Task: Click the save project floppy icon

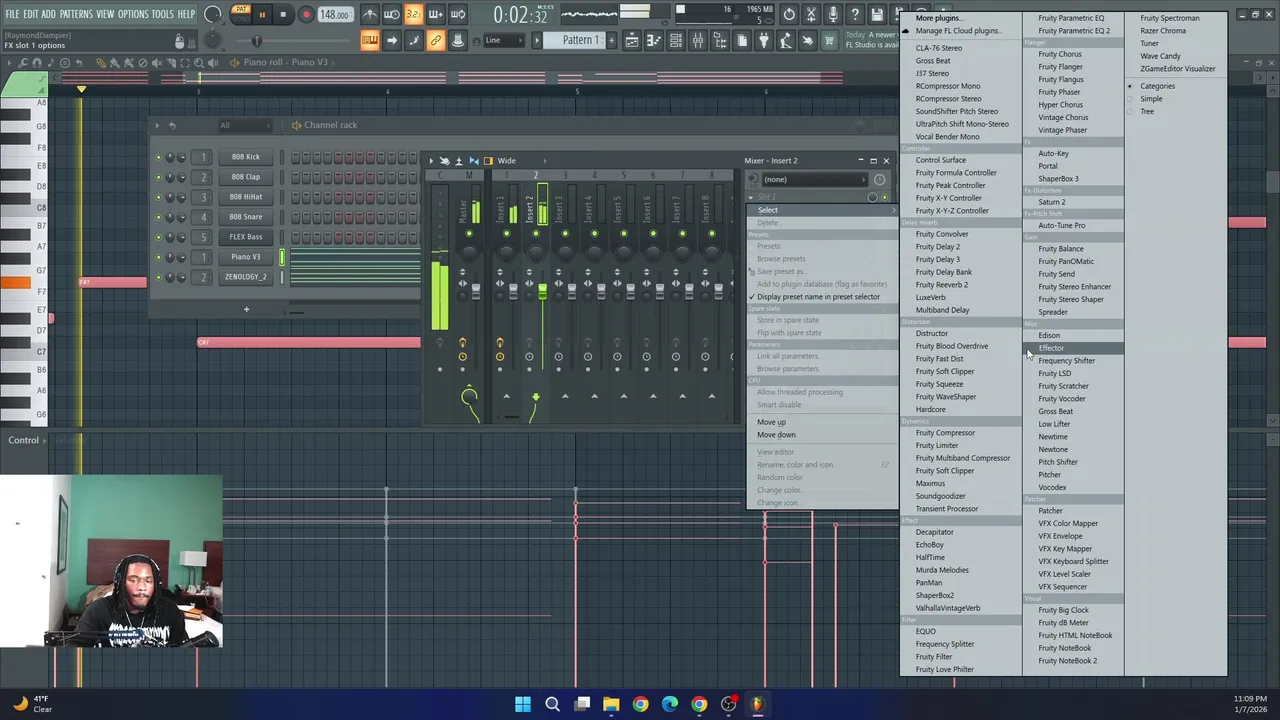Action: [x=877, y=15]
